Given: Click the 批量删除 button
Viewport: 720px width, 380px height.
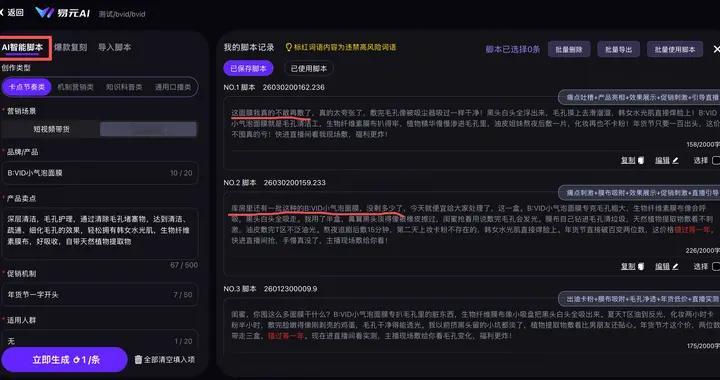Looking at the screenshot, I should click(x=569, y=50).
